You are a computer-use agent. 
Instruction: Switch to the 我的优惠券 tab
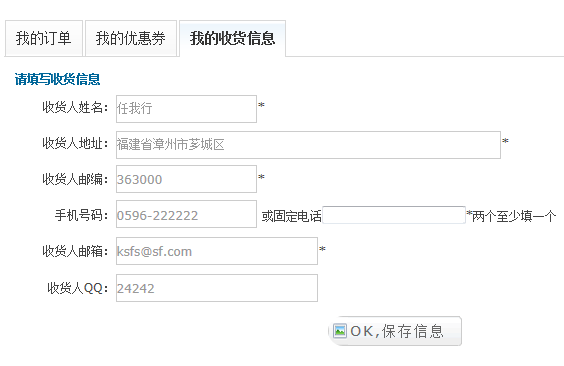[131, 38]
